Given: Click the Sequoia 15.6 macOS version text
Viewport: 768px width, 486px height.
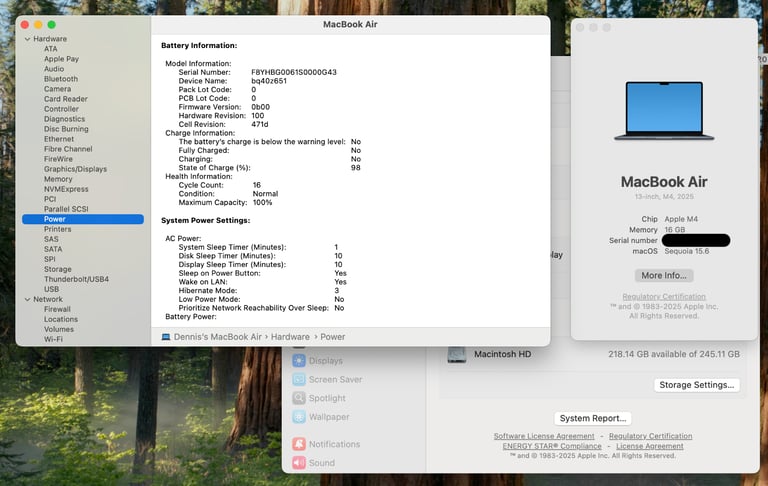Looking at the screenshot, I should [x=686, y=251].
